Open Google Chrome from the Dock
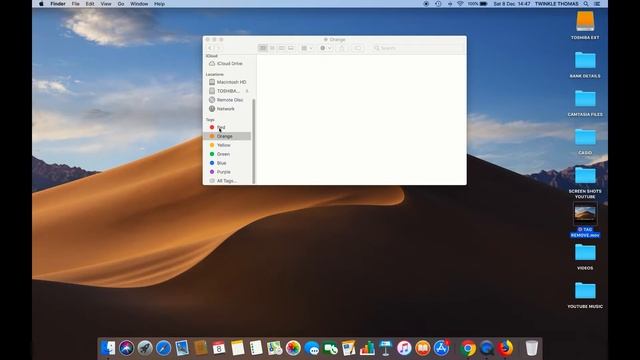 coord(468,348)
